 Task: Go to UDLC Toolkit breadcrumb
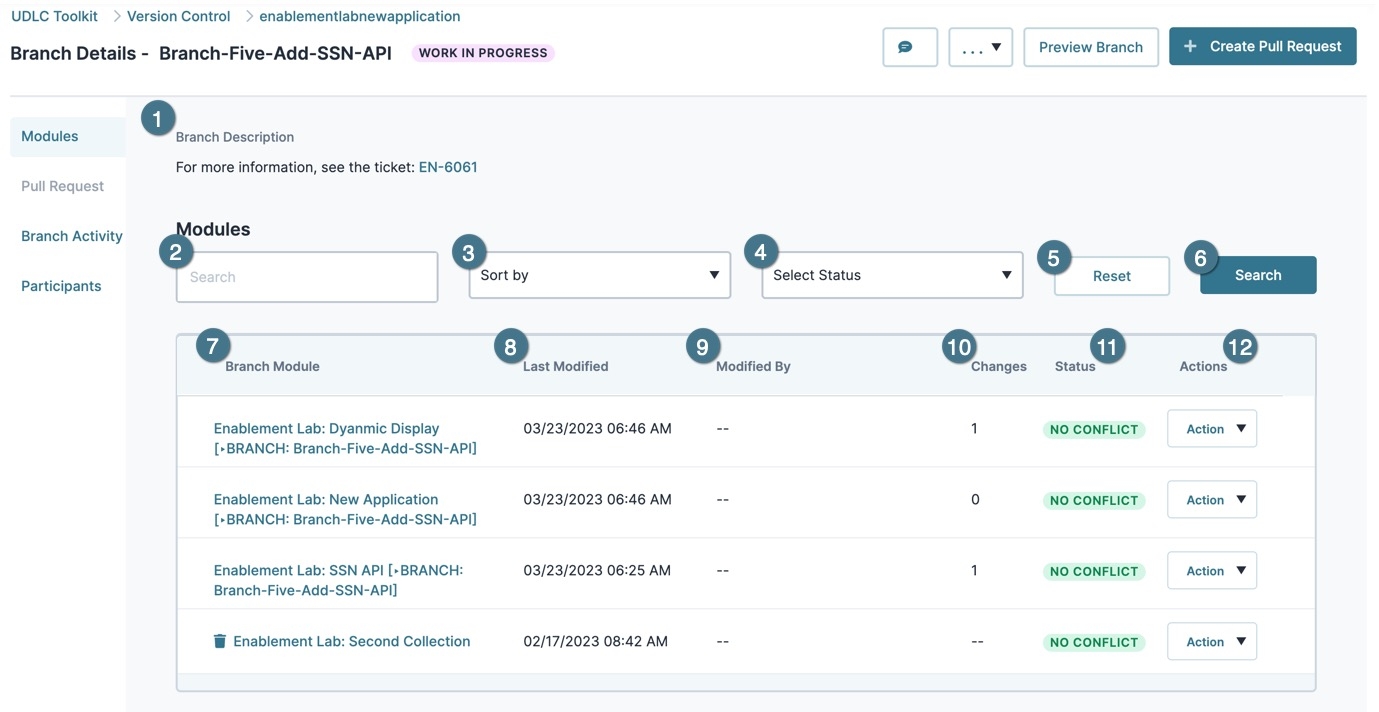pos(54,16)
